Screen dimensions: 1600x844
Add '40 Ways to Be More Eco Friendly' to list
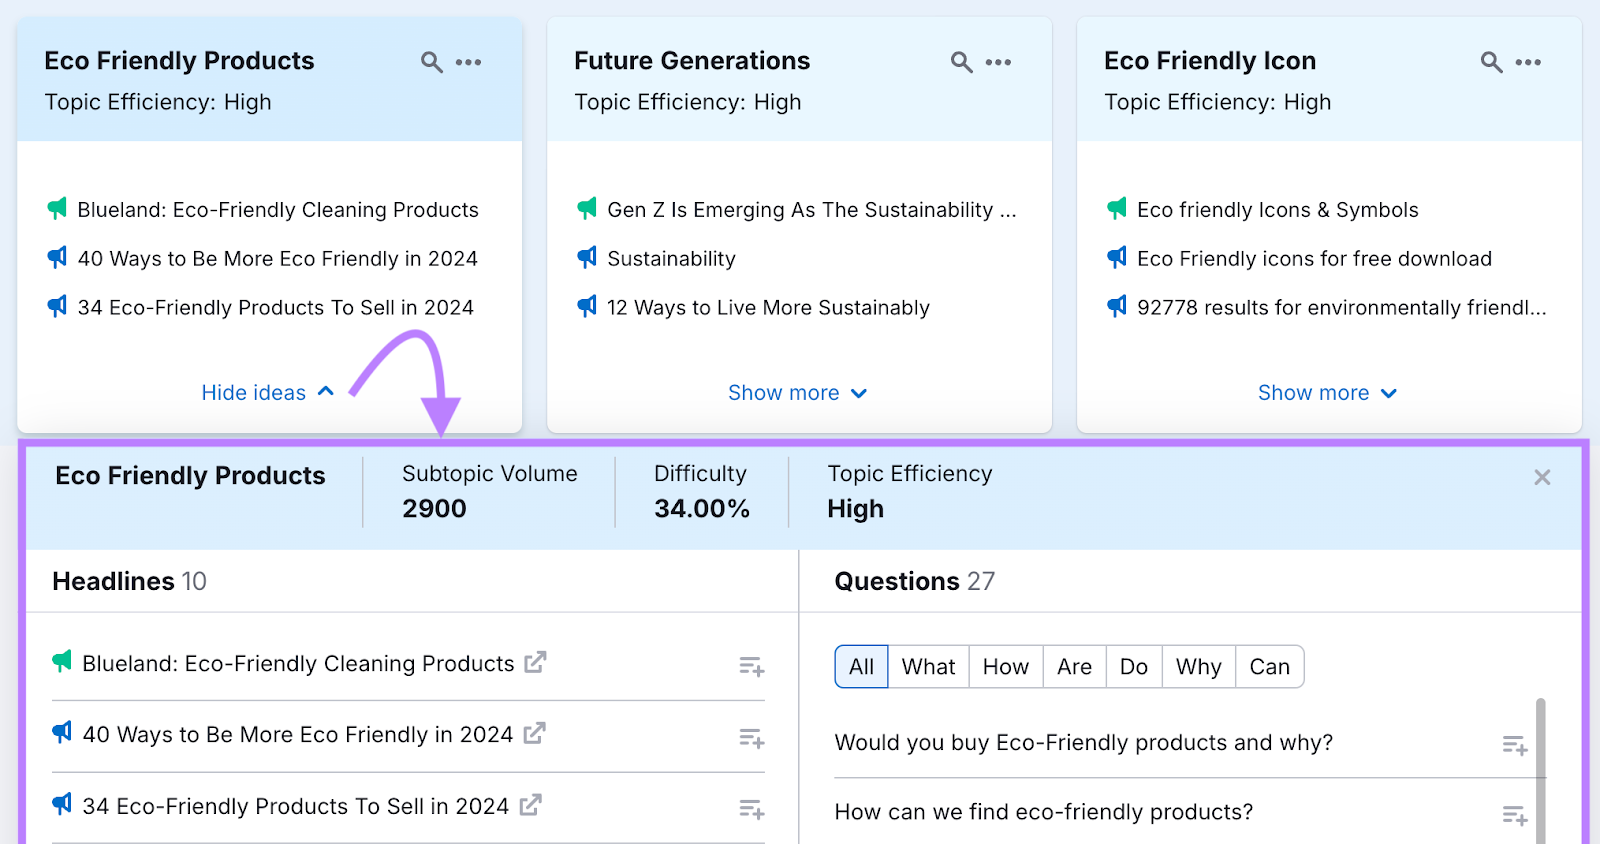(751, 738)
